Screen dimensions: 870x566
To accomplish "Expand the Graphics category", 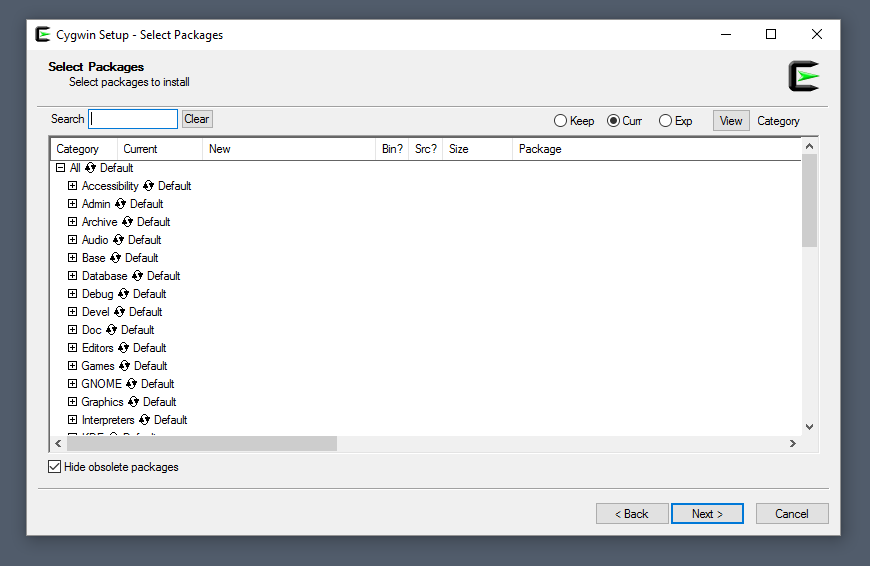I will coord(72,401).
